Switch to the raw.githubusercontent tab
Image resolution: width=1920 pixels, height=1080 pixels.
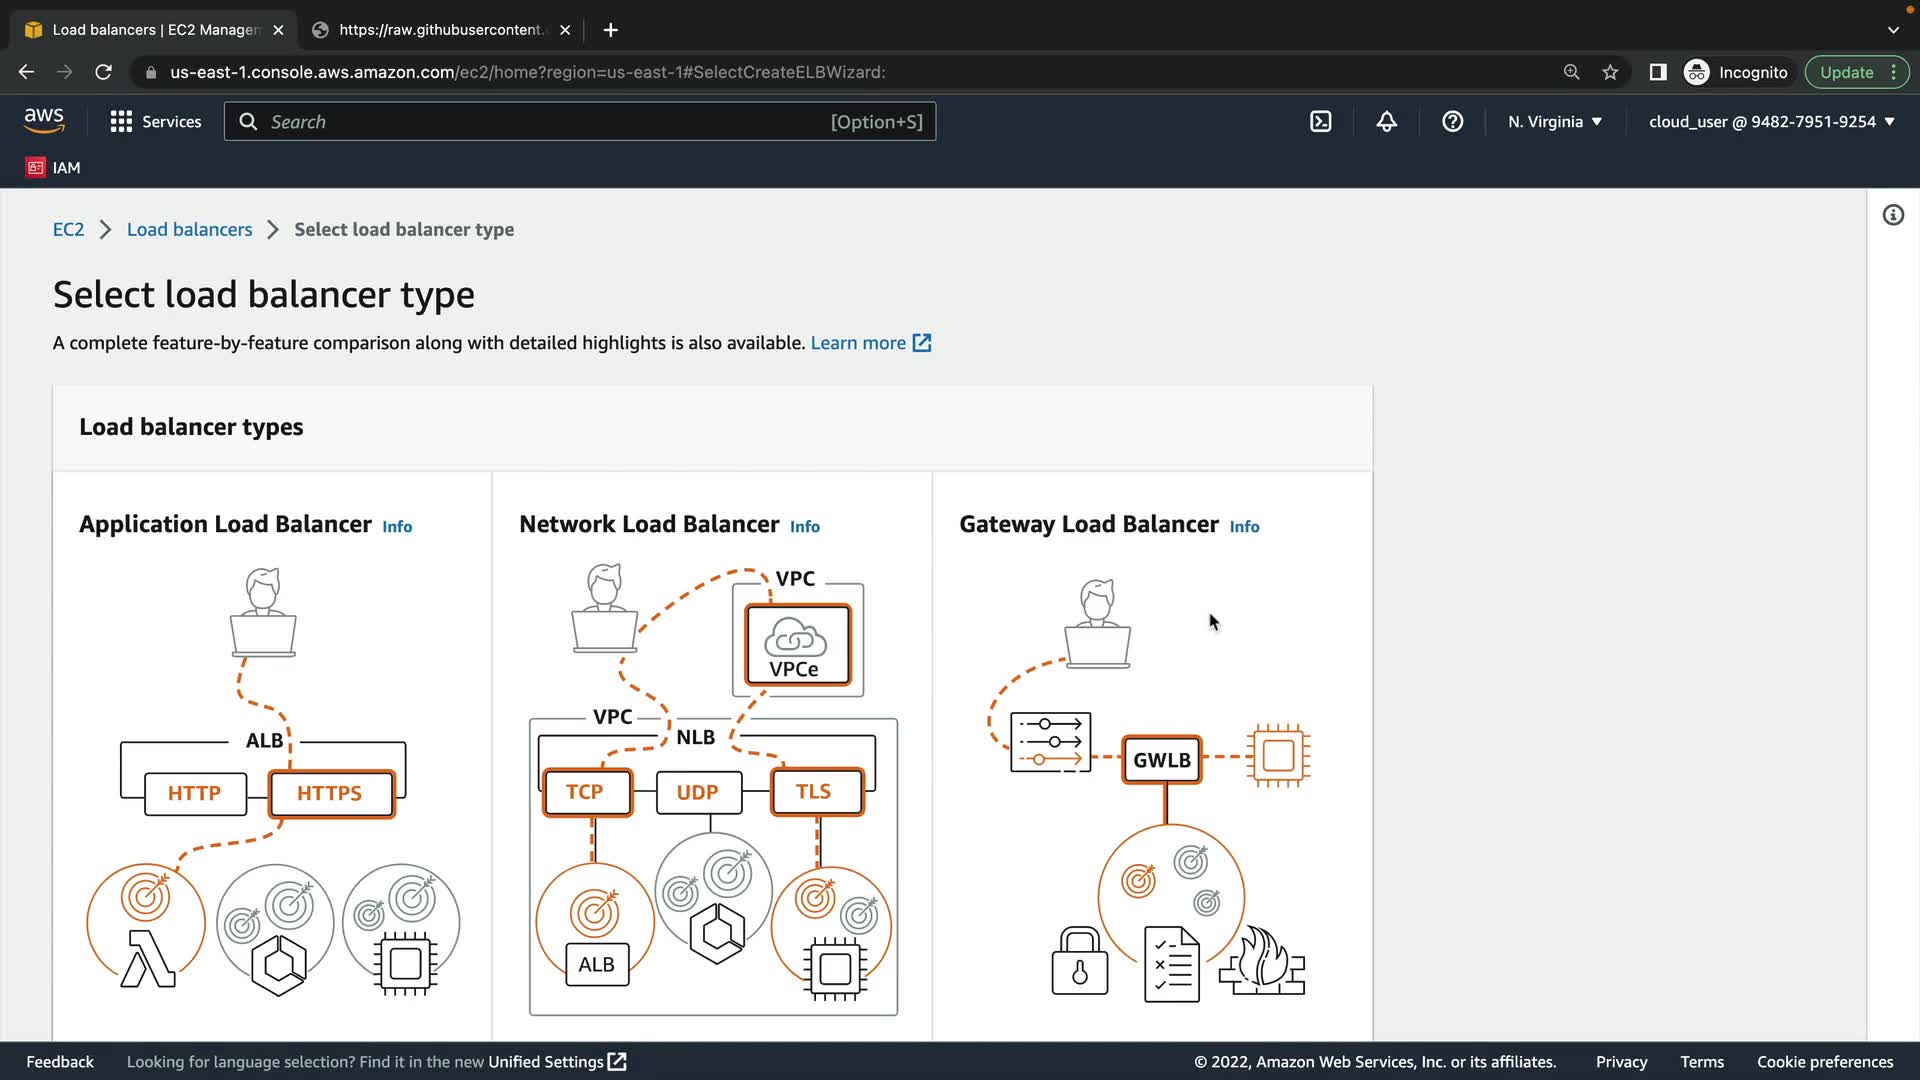[440, 30]
